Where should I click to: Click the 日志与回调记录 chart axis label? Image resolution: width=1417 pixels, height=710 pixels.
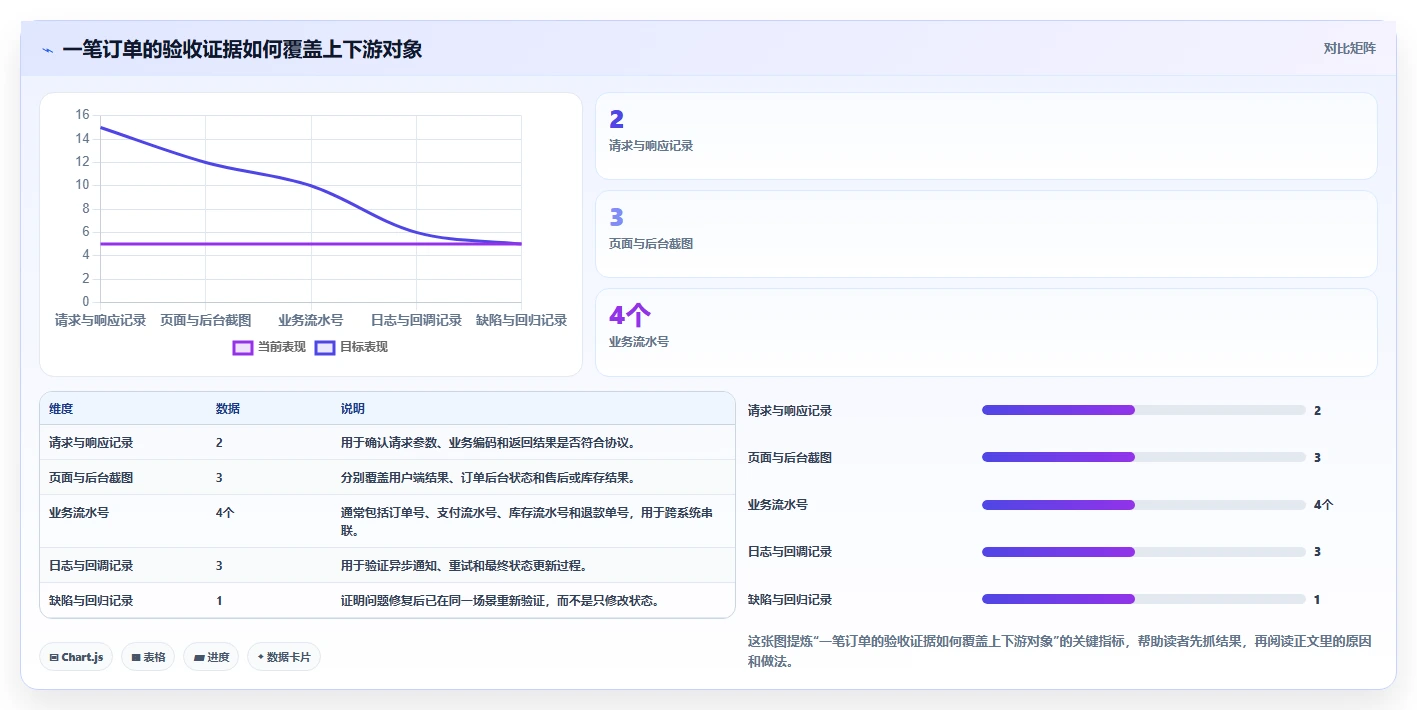tap(416, 320)
